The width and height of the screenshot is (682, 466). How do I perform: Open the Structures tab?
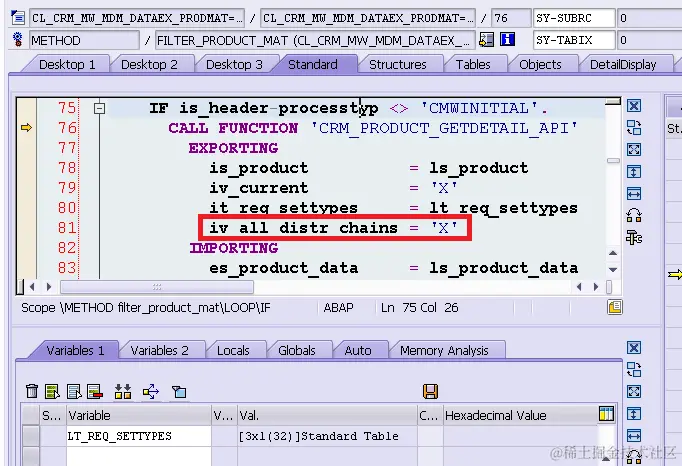(x=398, y=64)
